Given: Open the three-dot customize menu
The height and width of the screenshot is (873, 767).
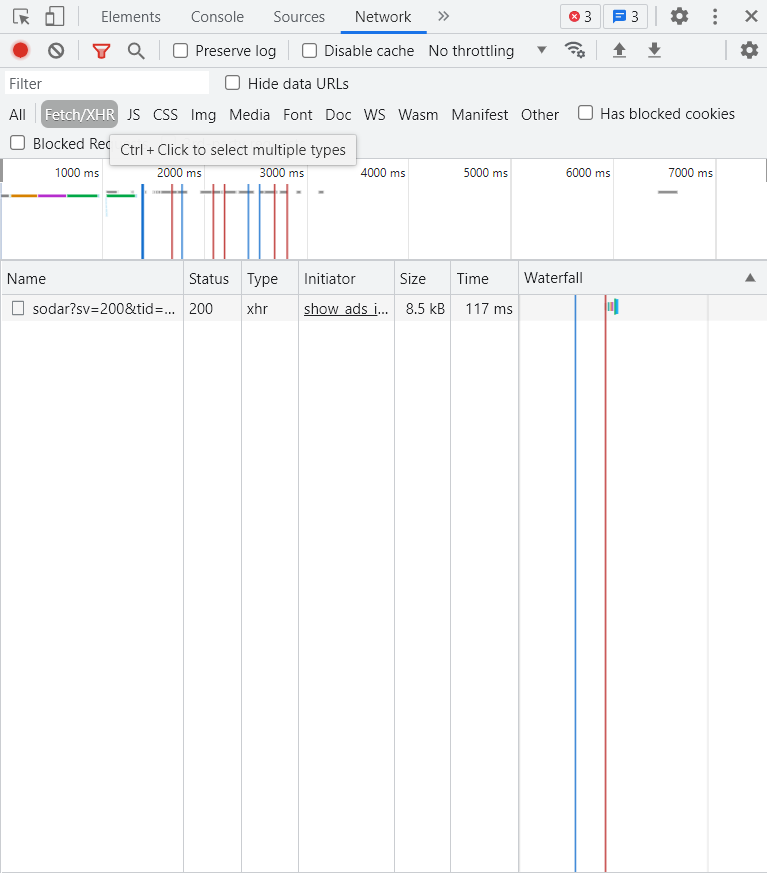Looking at the screenshot, I should [715, 16].
